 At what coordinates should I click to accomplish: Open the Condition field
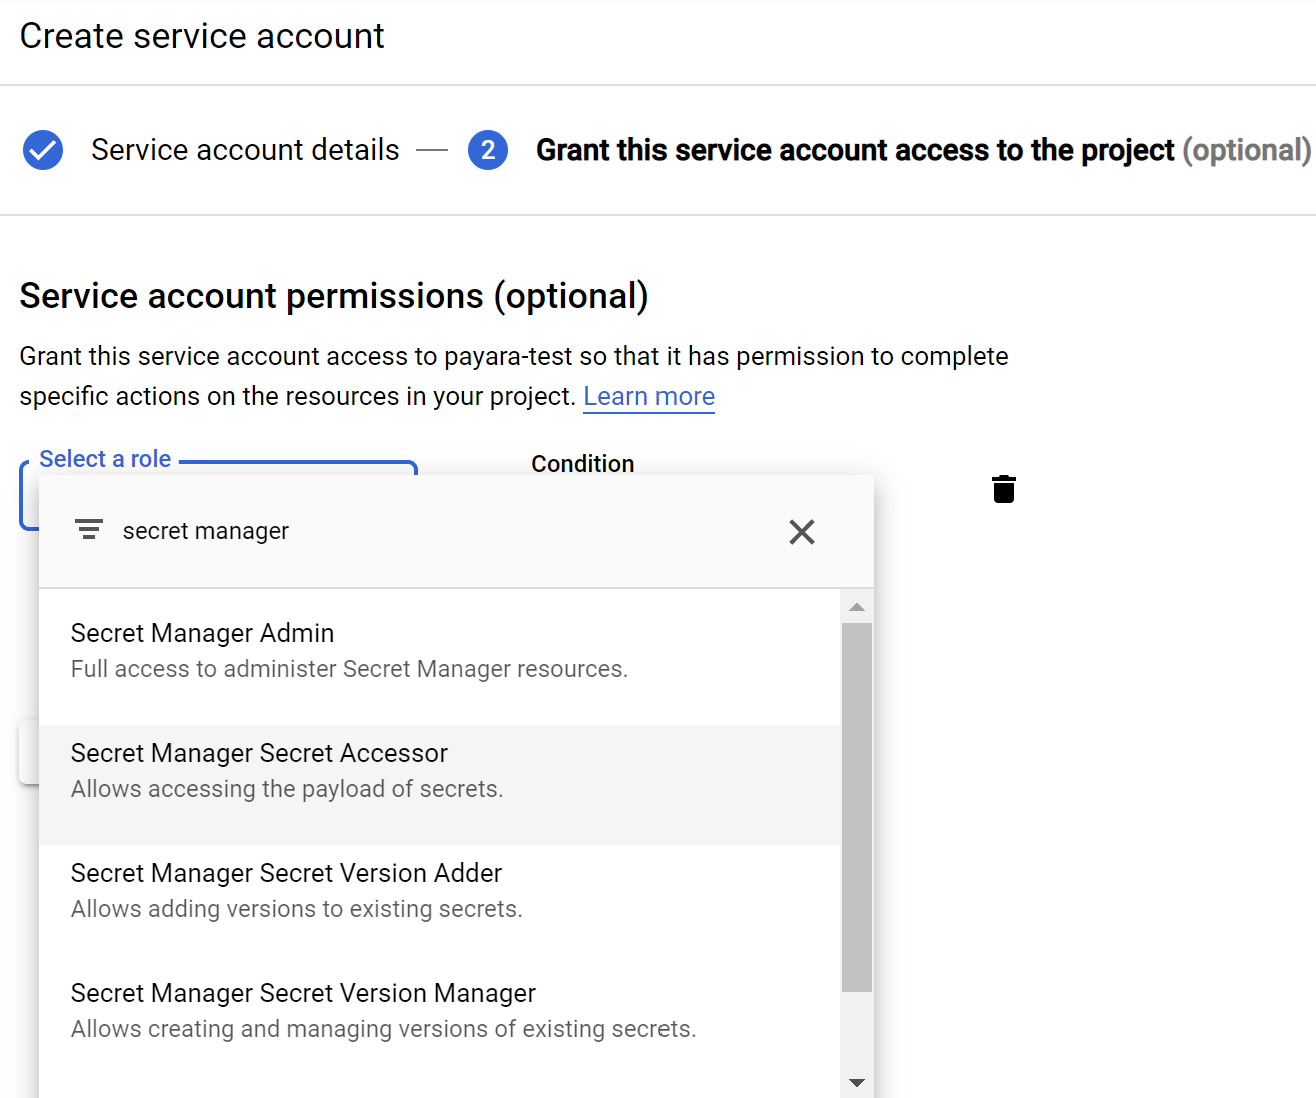[x=583, y=463]
